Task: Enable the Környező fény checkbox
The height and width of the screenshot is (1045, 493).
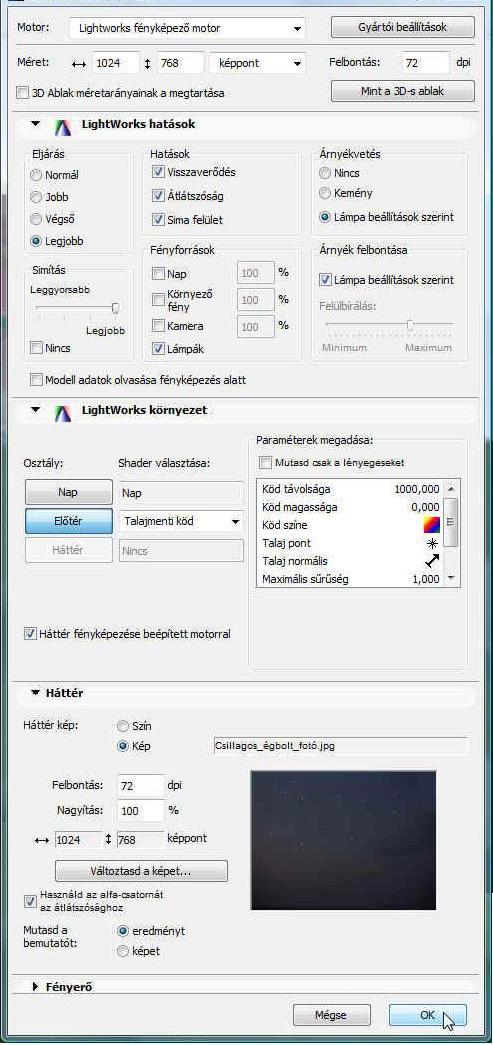Action: 158,300
